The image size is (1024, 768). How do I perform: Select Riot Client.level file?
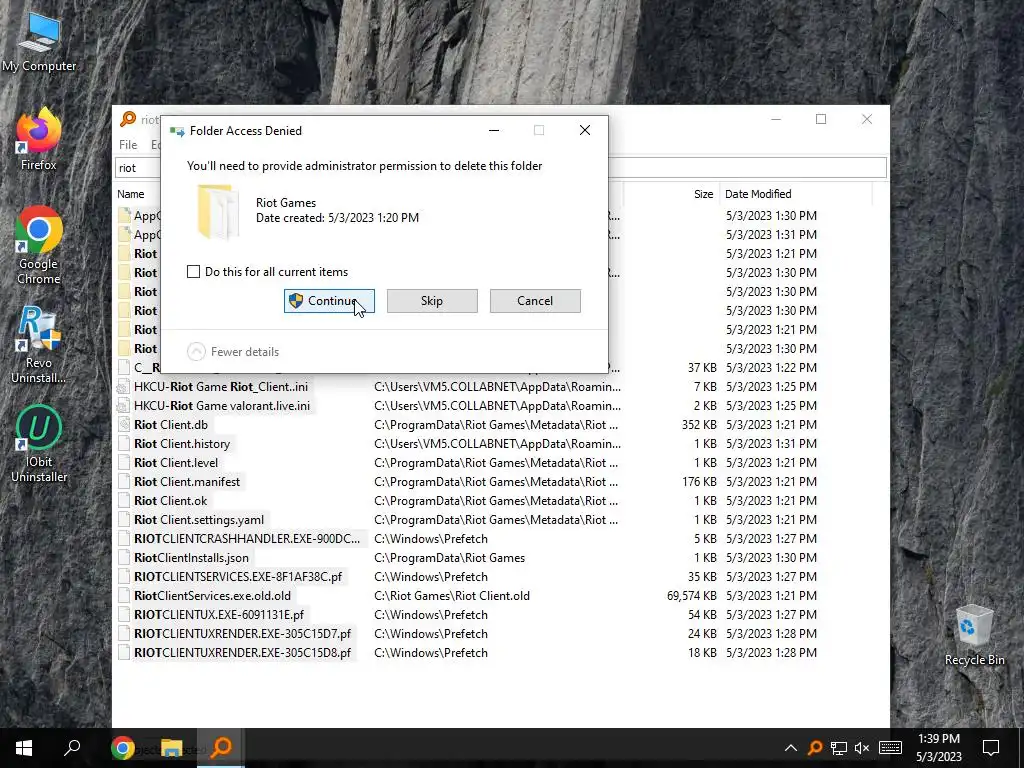[x=176, y=462]
